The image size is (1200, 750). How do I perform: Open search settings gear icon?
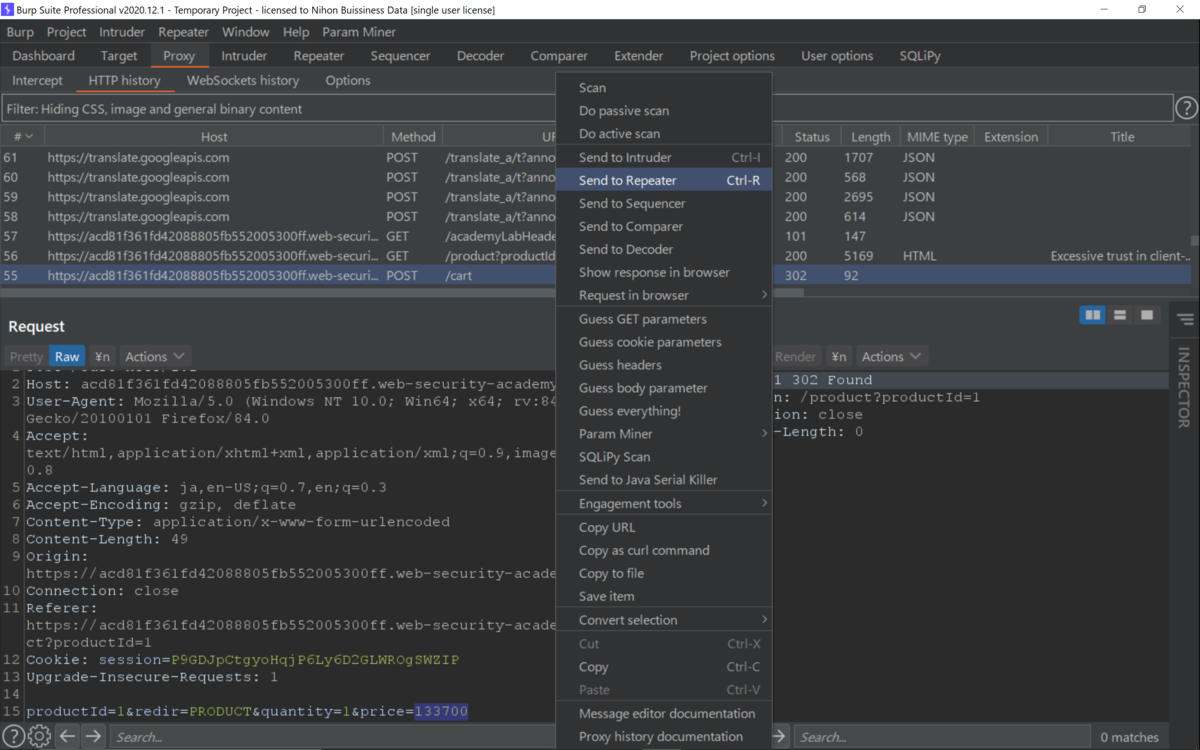[x=39, y=737]
